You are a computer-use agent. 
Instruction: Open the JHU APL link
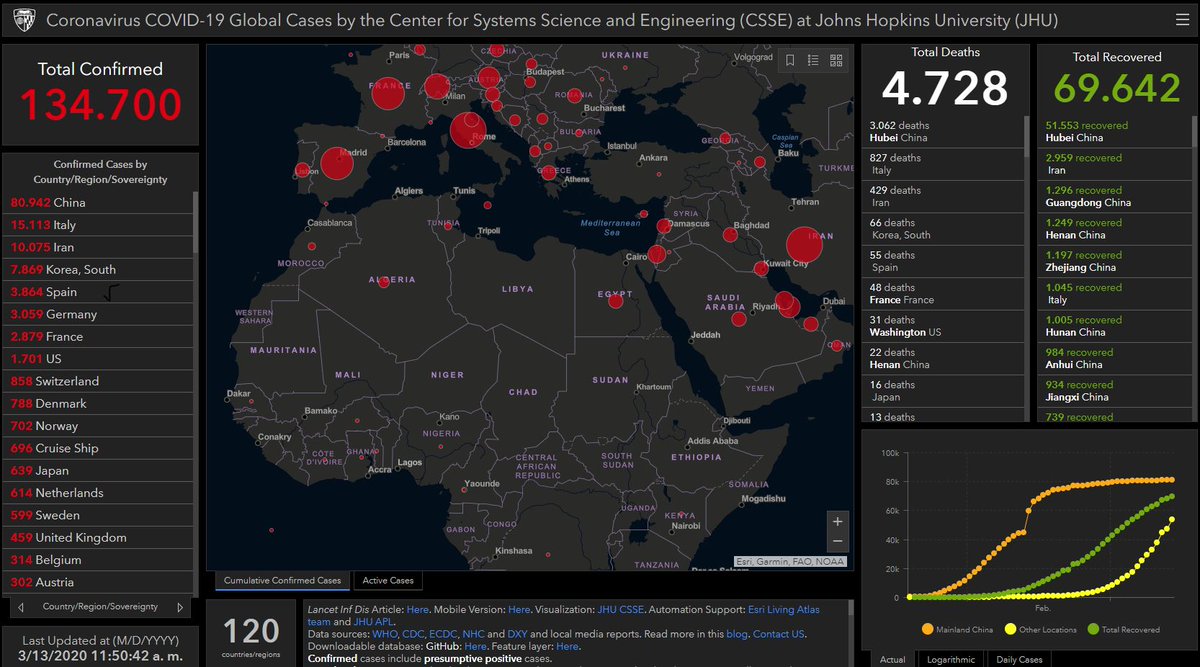(372, 621)
